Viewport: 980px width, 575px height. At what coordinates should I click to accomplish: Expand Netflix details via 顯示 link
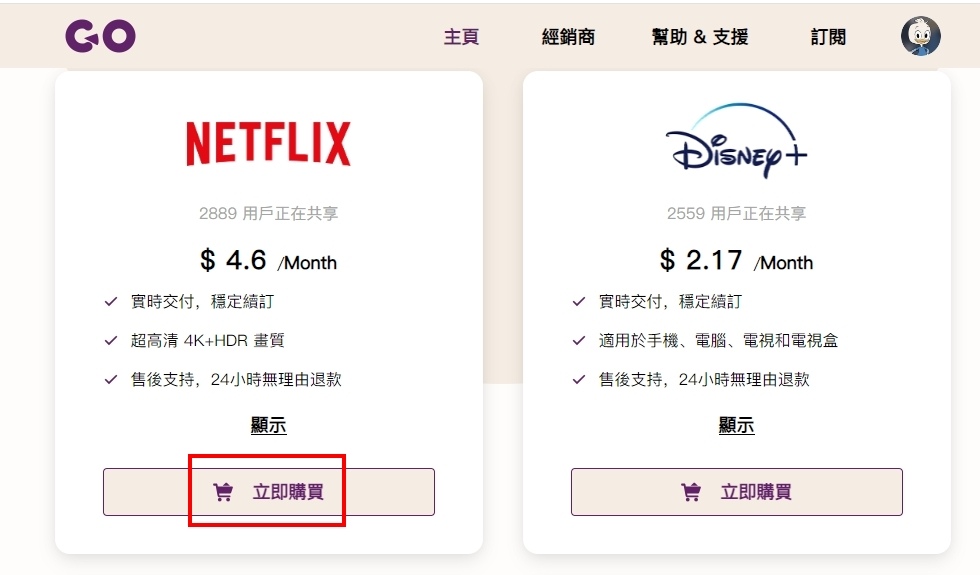[269, 425]
